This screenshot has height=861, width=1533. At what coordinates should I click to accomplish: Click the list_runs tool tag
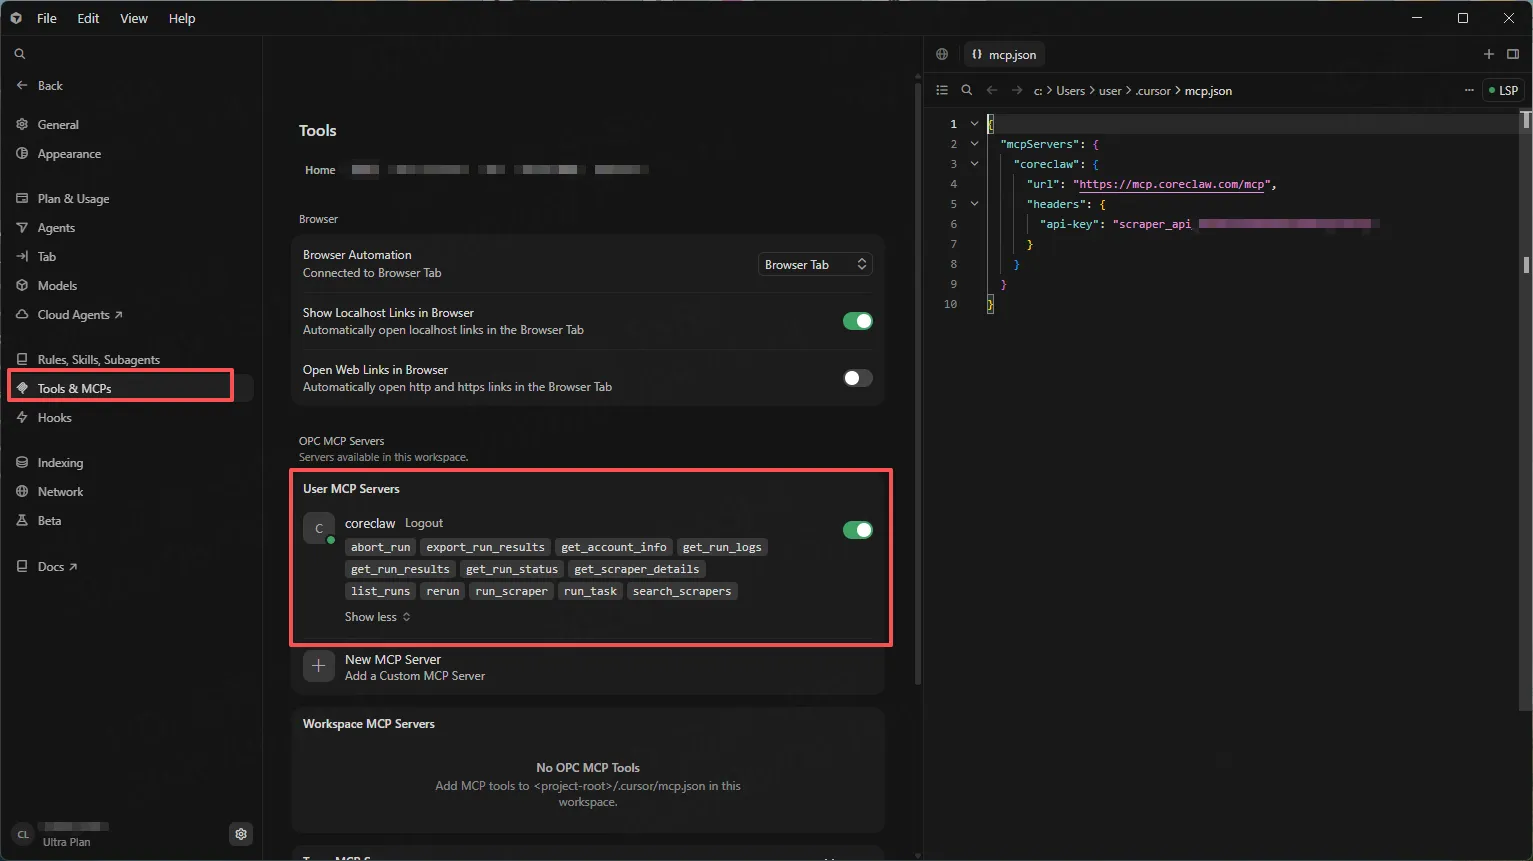click(381, 591)
